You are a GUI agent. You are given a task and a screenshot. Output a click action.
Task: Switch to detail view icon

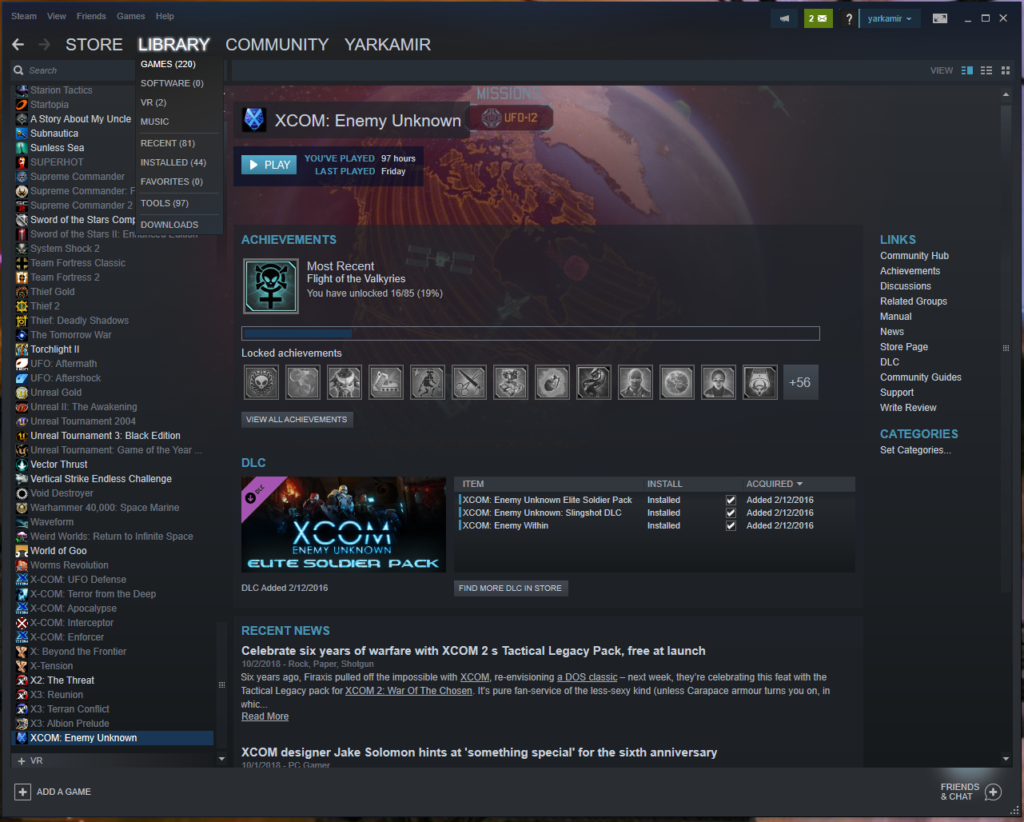coord(967,70)
